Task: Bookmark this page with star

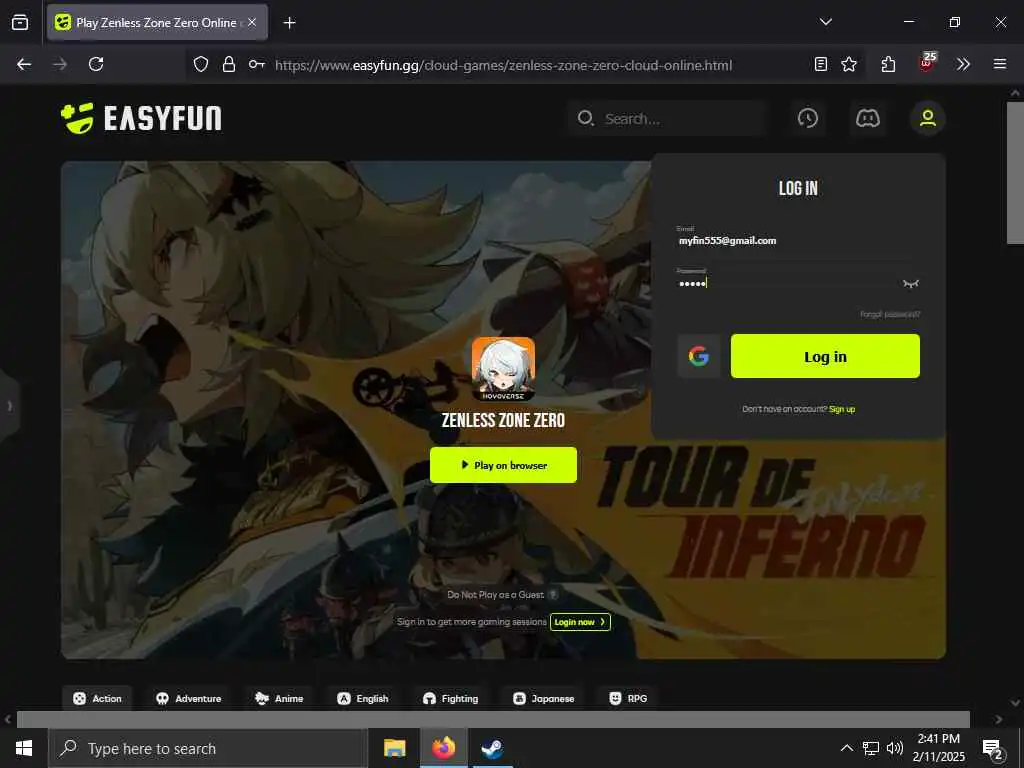Action: [849, 64]
